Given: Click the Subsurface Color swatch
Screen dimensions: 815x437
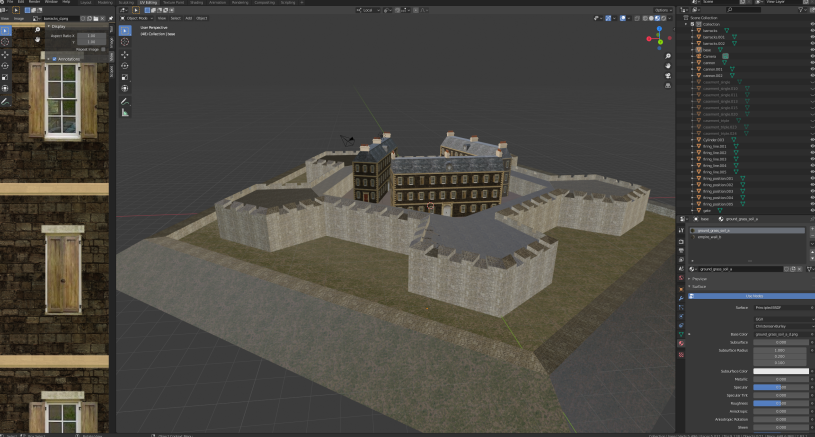Looking at the screenshot, I should click(781, 371).
